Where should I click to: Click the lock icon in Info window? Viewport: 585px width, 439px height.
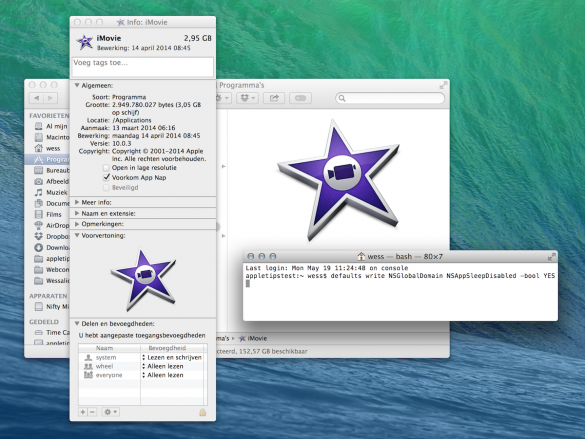click(x=203, y=412)
